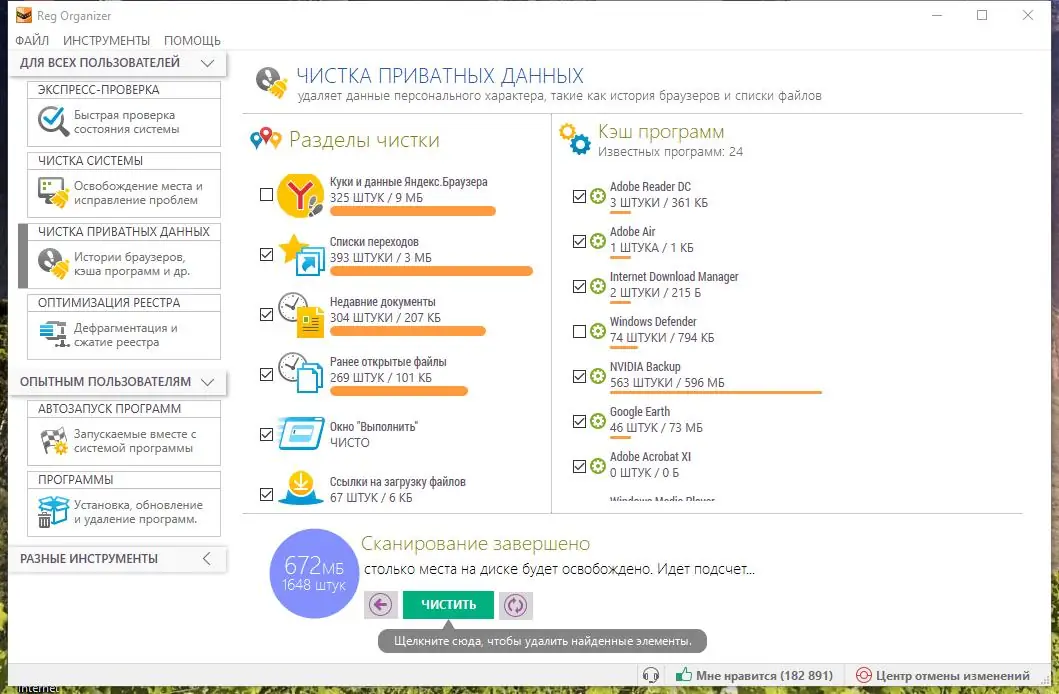The width and height of the screenshot is (1059, 694).
Task: Open the ФАЙЛ menu
Action: coord(32,40)
